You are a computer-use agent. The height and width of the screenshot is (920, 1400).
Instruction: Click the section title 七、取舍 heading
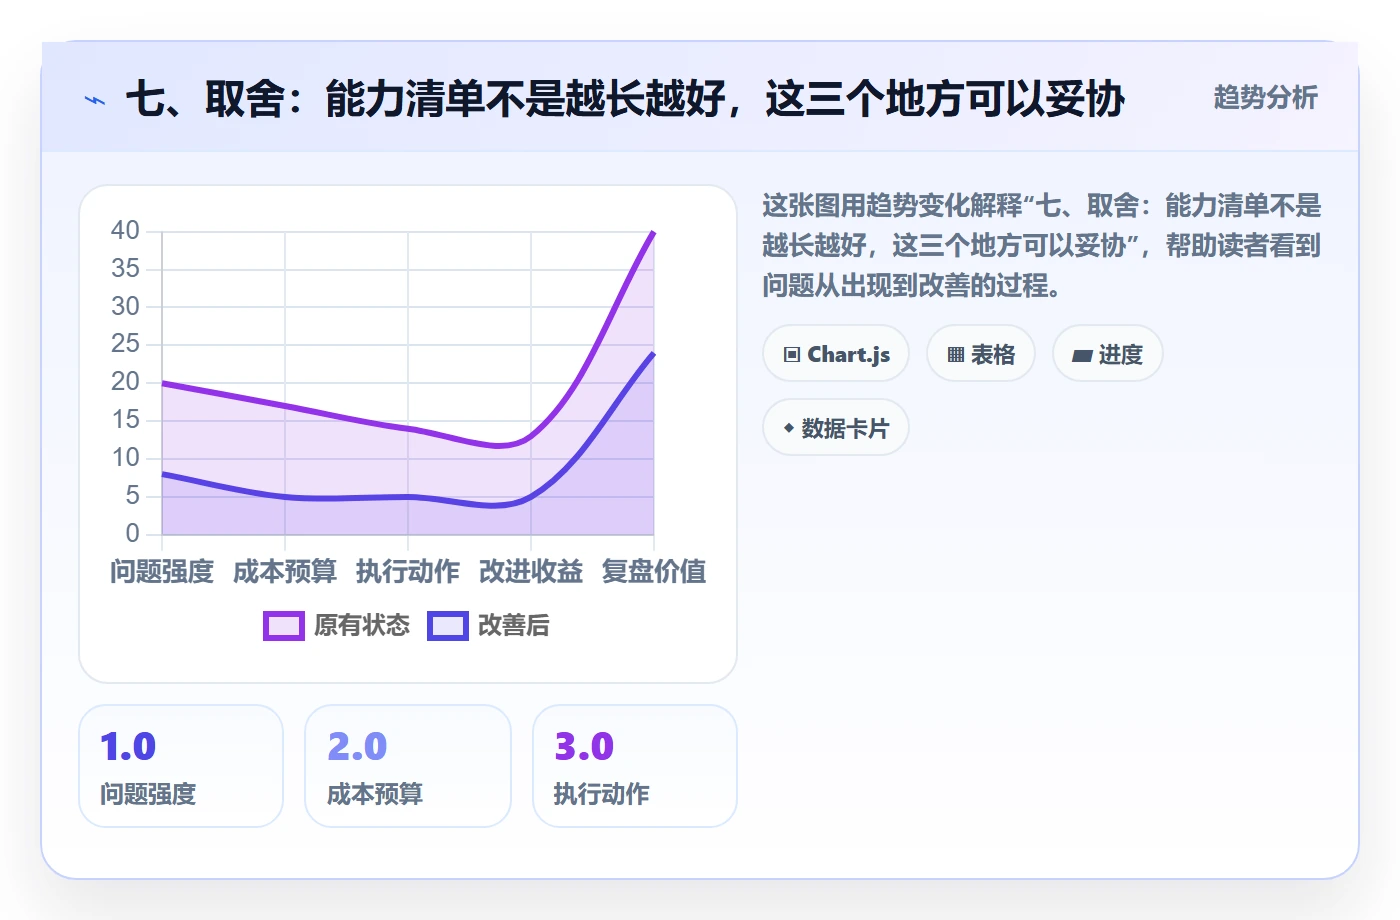pyautogui.click(x=625, y=99)
